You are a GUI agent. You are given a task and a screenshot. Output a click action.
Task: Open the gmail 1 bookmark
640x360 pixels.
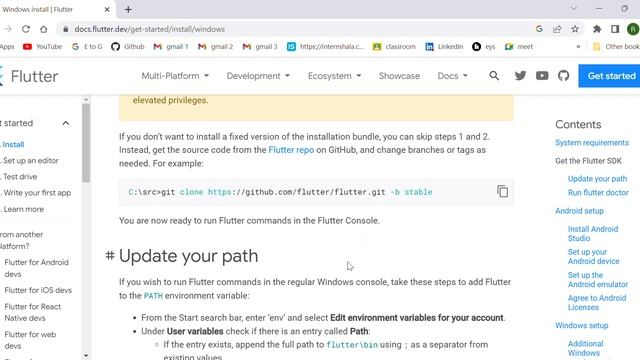pos(171,47)
